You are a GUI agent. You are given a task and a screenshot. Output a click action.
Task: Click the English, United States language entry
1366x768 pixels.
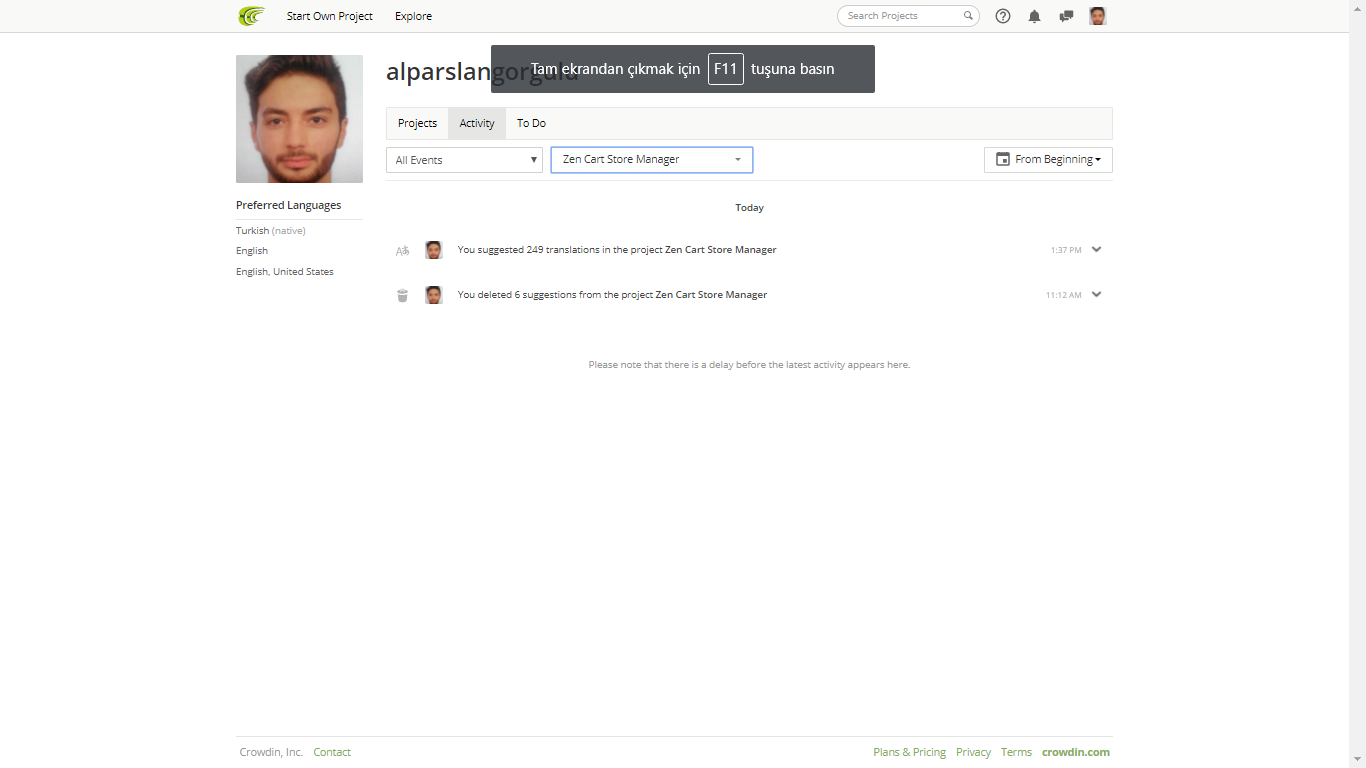click(285, 272)
